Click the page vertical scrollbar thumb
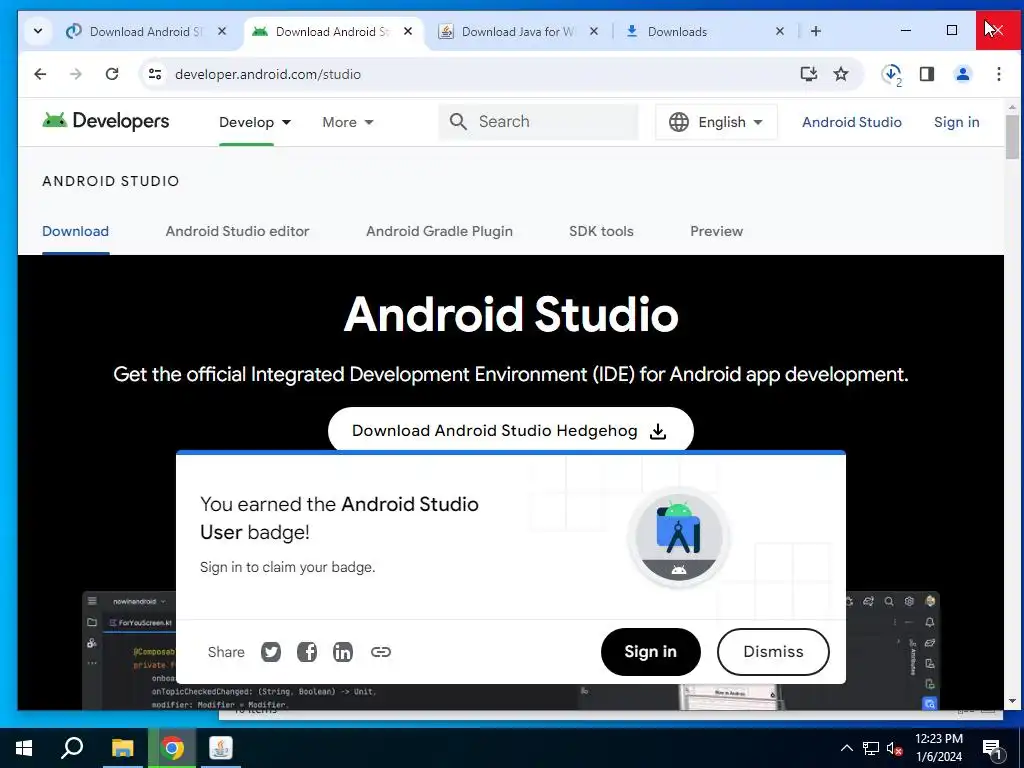Screen dimensions: 1024x768 (x=1012, y=136)
